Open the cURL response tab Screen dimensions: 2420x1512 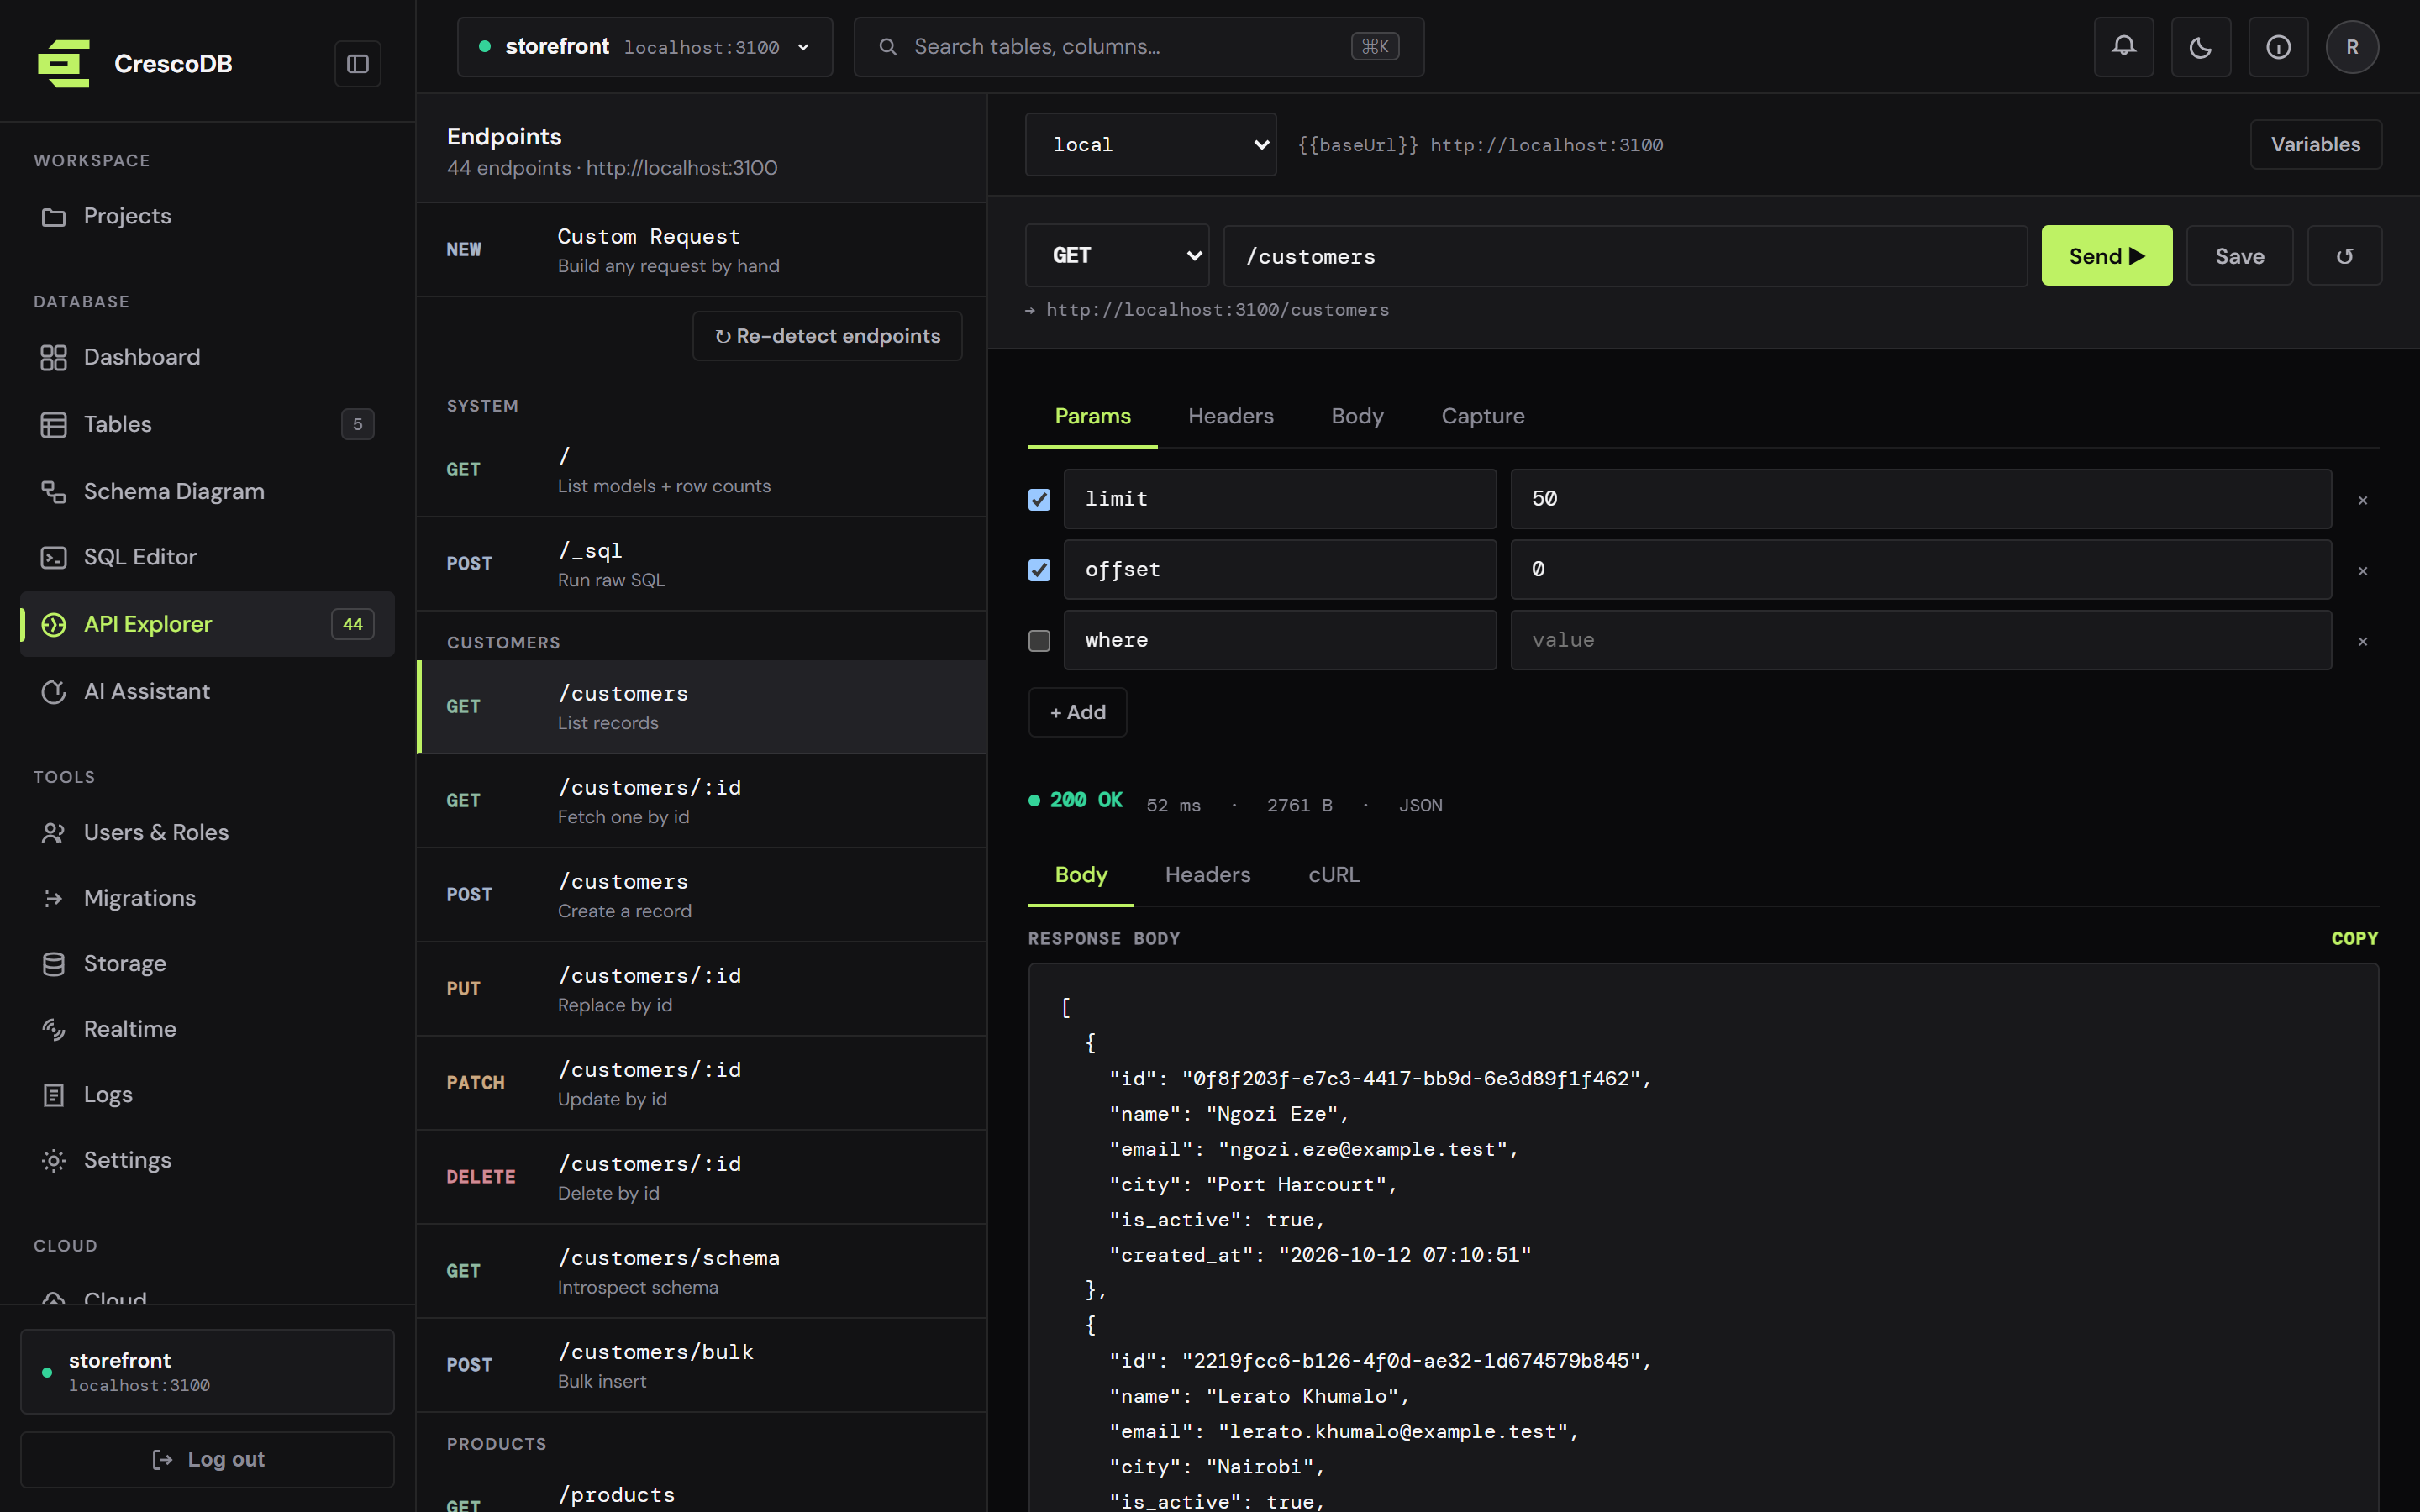pyautogui.click(x=1333, y=875)
